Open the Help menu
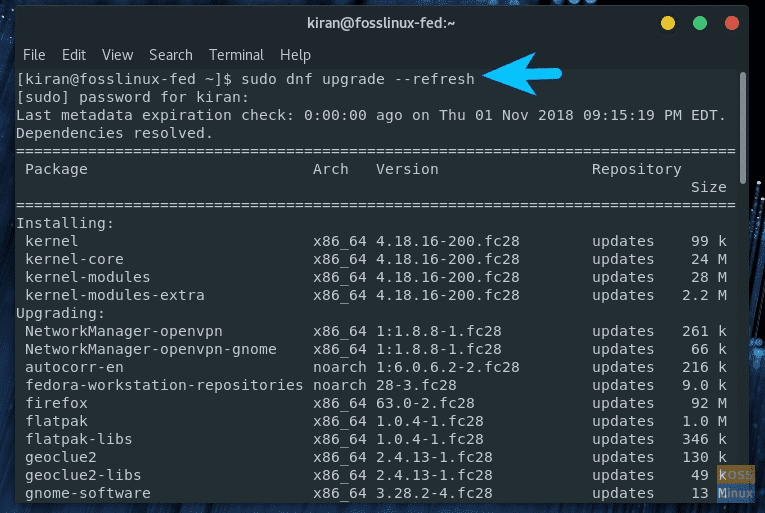The image size is (765, 513). (x=295, y=55)
